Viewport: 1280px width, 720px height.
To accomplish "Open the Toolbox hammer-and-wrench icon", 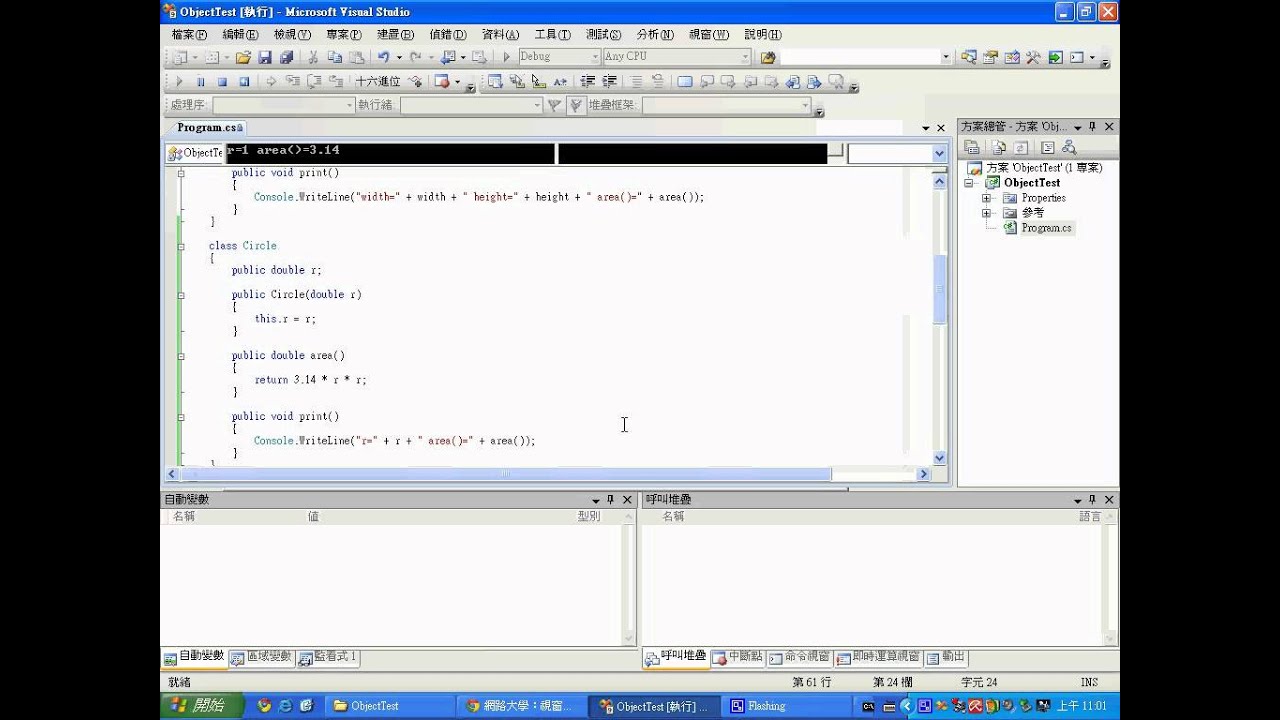I will coord(1033,57).
